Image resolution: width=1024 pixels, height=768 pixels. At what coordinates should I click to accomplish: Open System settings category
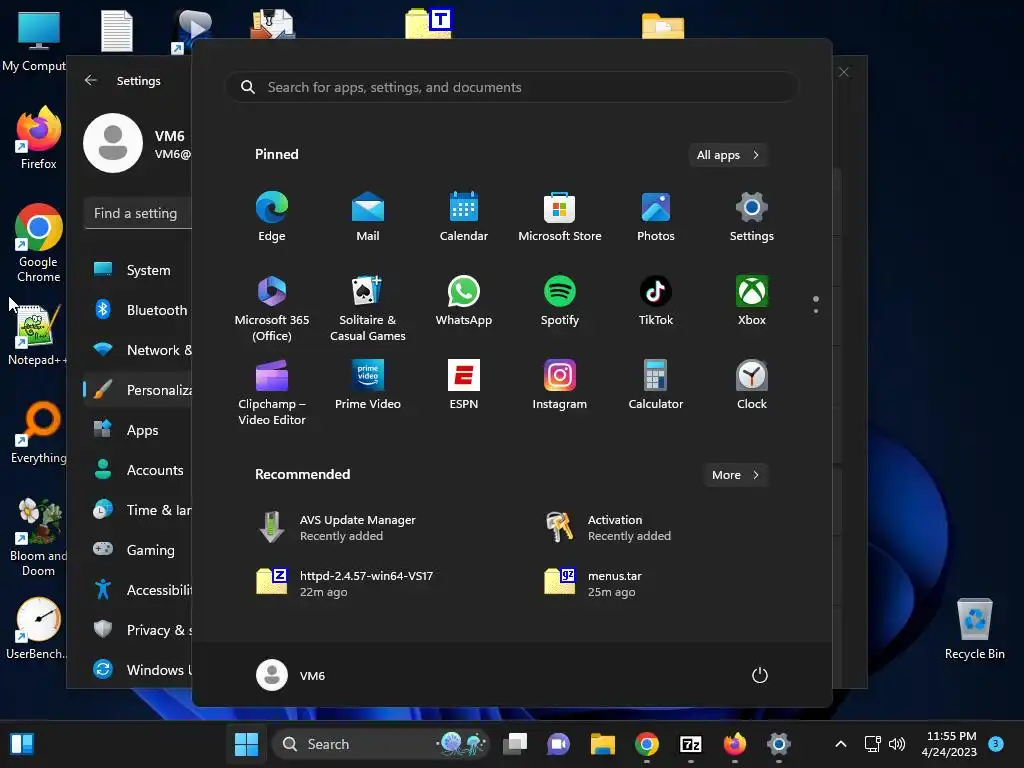[x=137, y=270]
